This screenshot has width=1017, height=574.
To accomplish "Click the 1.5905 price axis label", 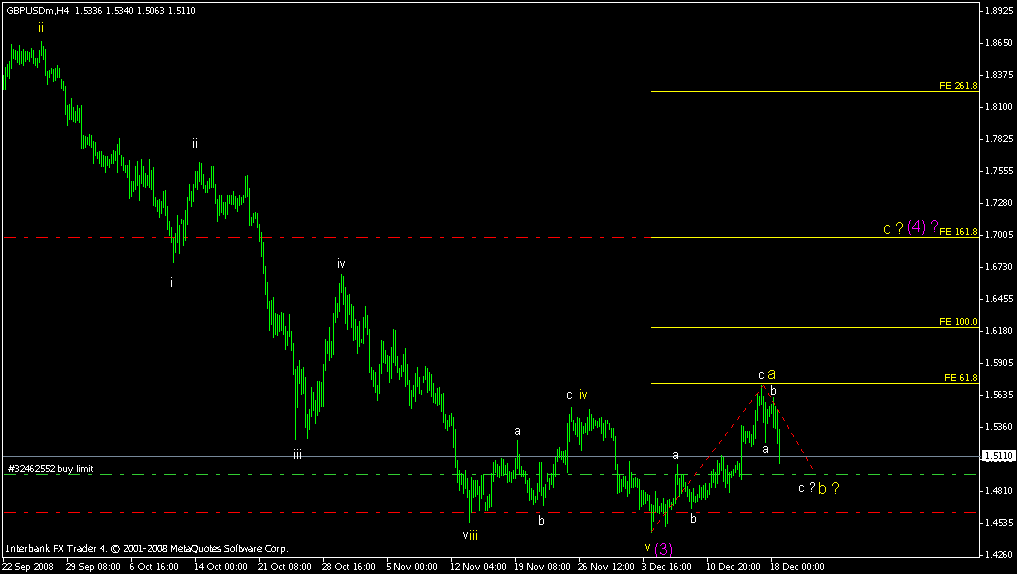I will point(999,363).
